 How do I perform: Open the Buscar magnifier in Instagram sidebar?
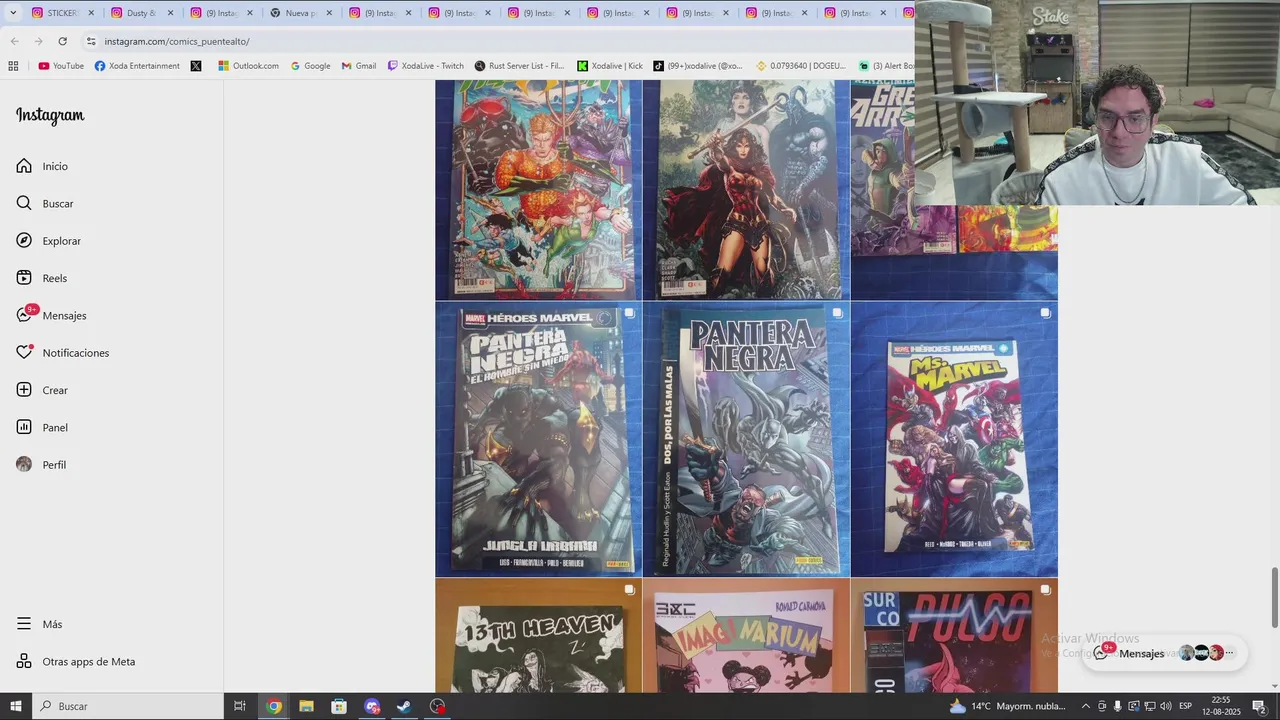click(24, 203)
